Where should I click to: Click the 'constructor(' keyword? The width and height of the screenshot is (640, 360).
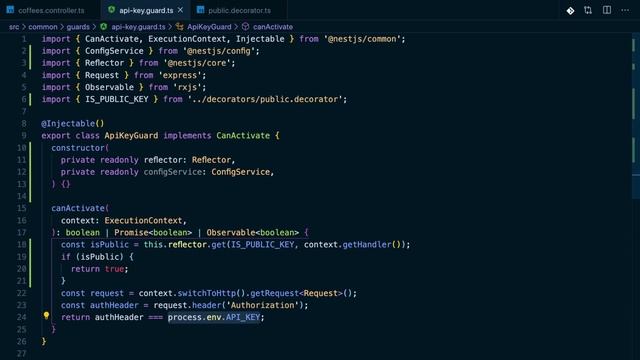coord(80,148)
